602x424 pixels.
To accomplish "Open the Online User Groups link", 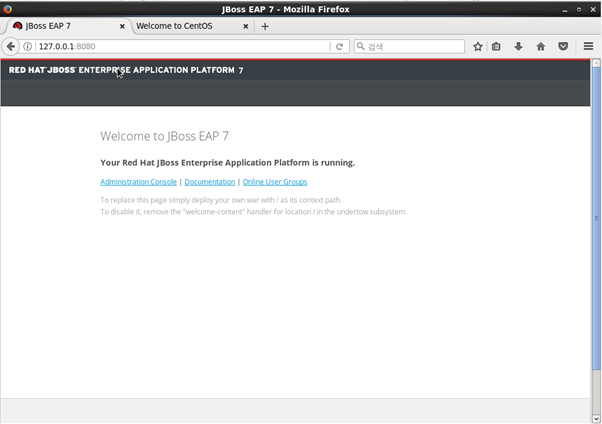I will pos(275,182).
